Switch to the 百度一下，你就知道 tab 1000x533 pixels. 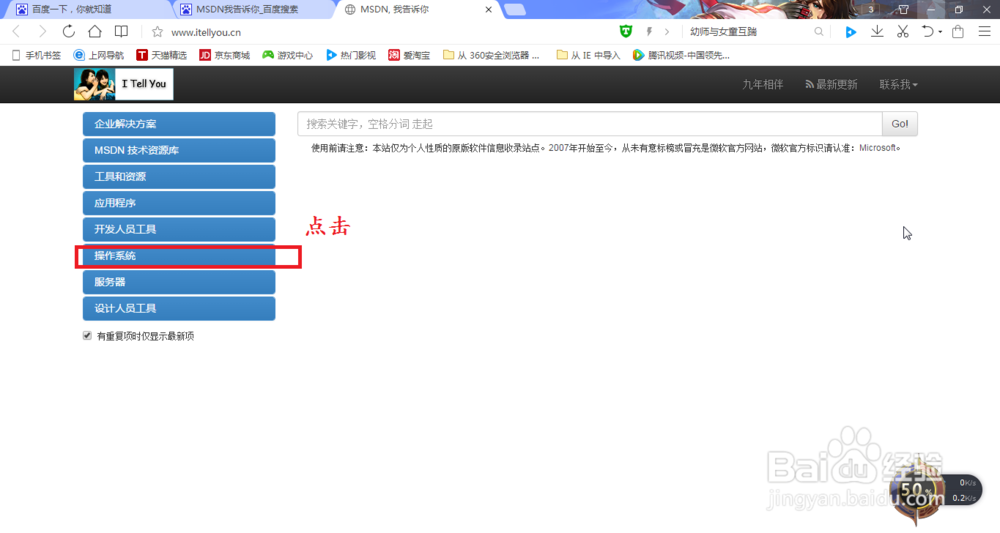click(x=86, y=10)
